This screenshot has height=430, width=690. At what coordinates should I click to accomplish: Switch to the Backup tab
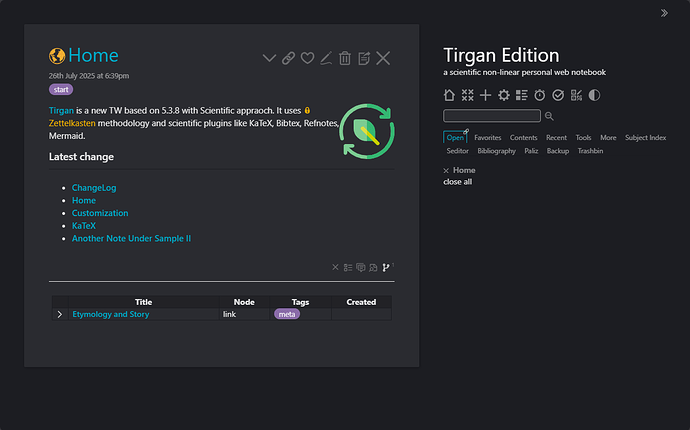coord(558,151)
